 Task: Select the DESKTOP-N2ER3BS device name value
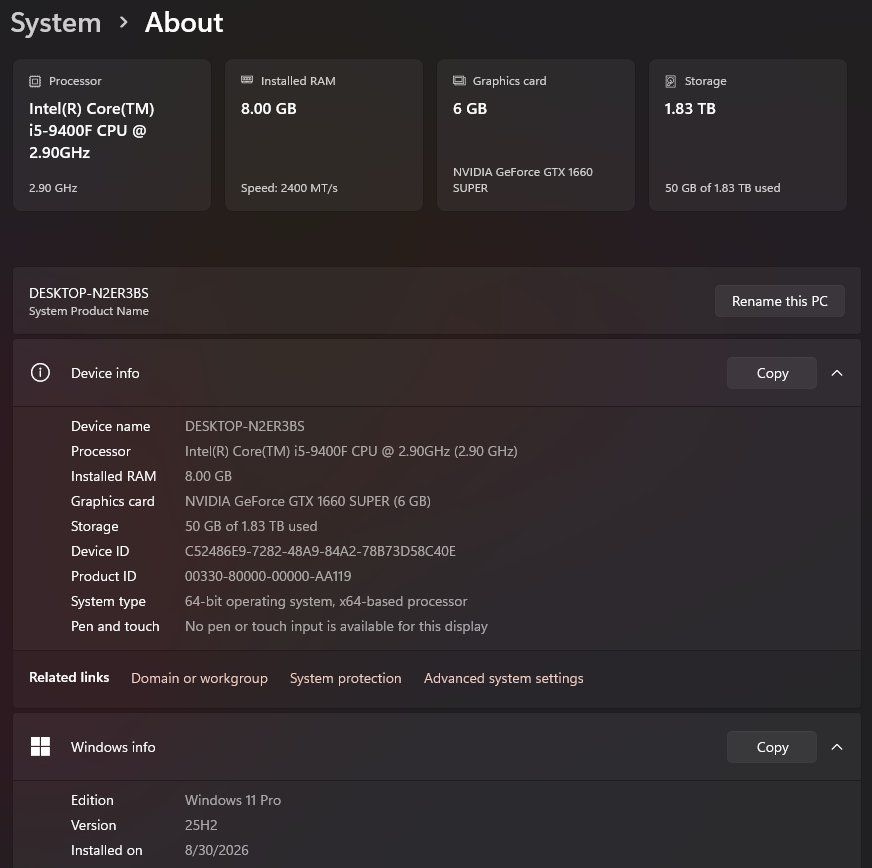pyautogui.click(x=244, y=426)
